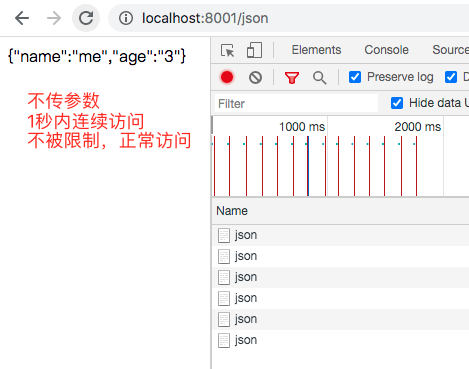Open the site info icon in address bar
The height and width of the screenshot is (369, 469).
pos(126,18)
